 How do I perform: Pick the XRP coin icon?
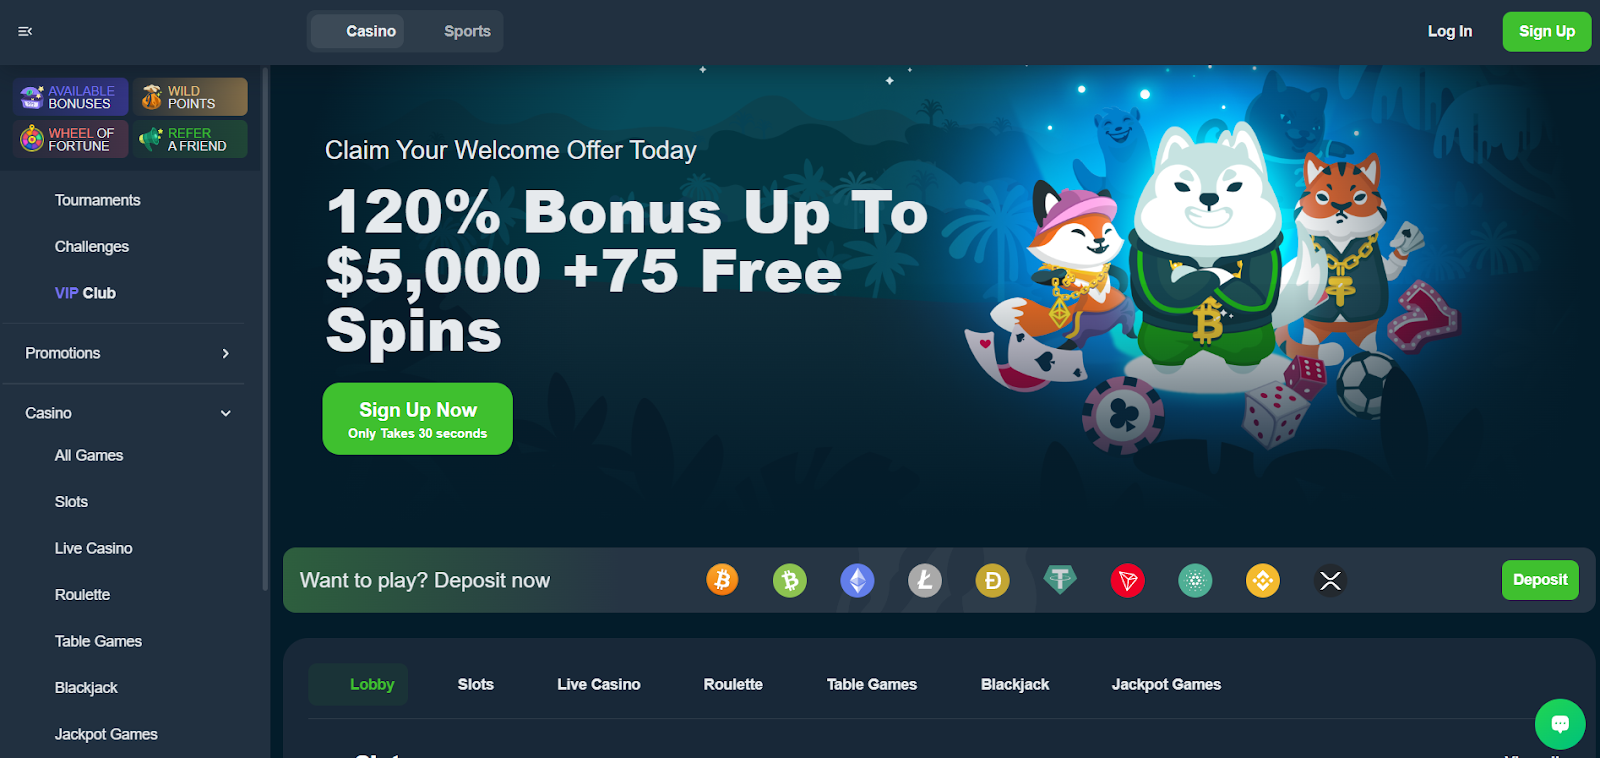point(1330,580)
